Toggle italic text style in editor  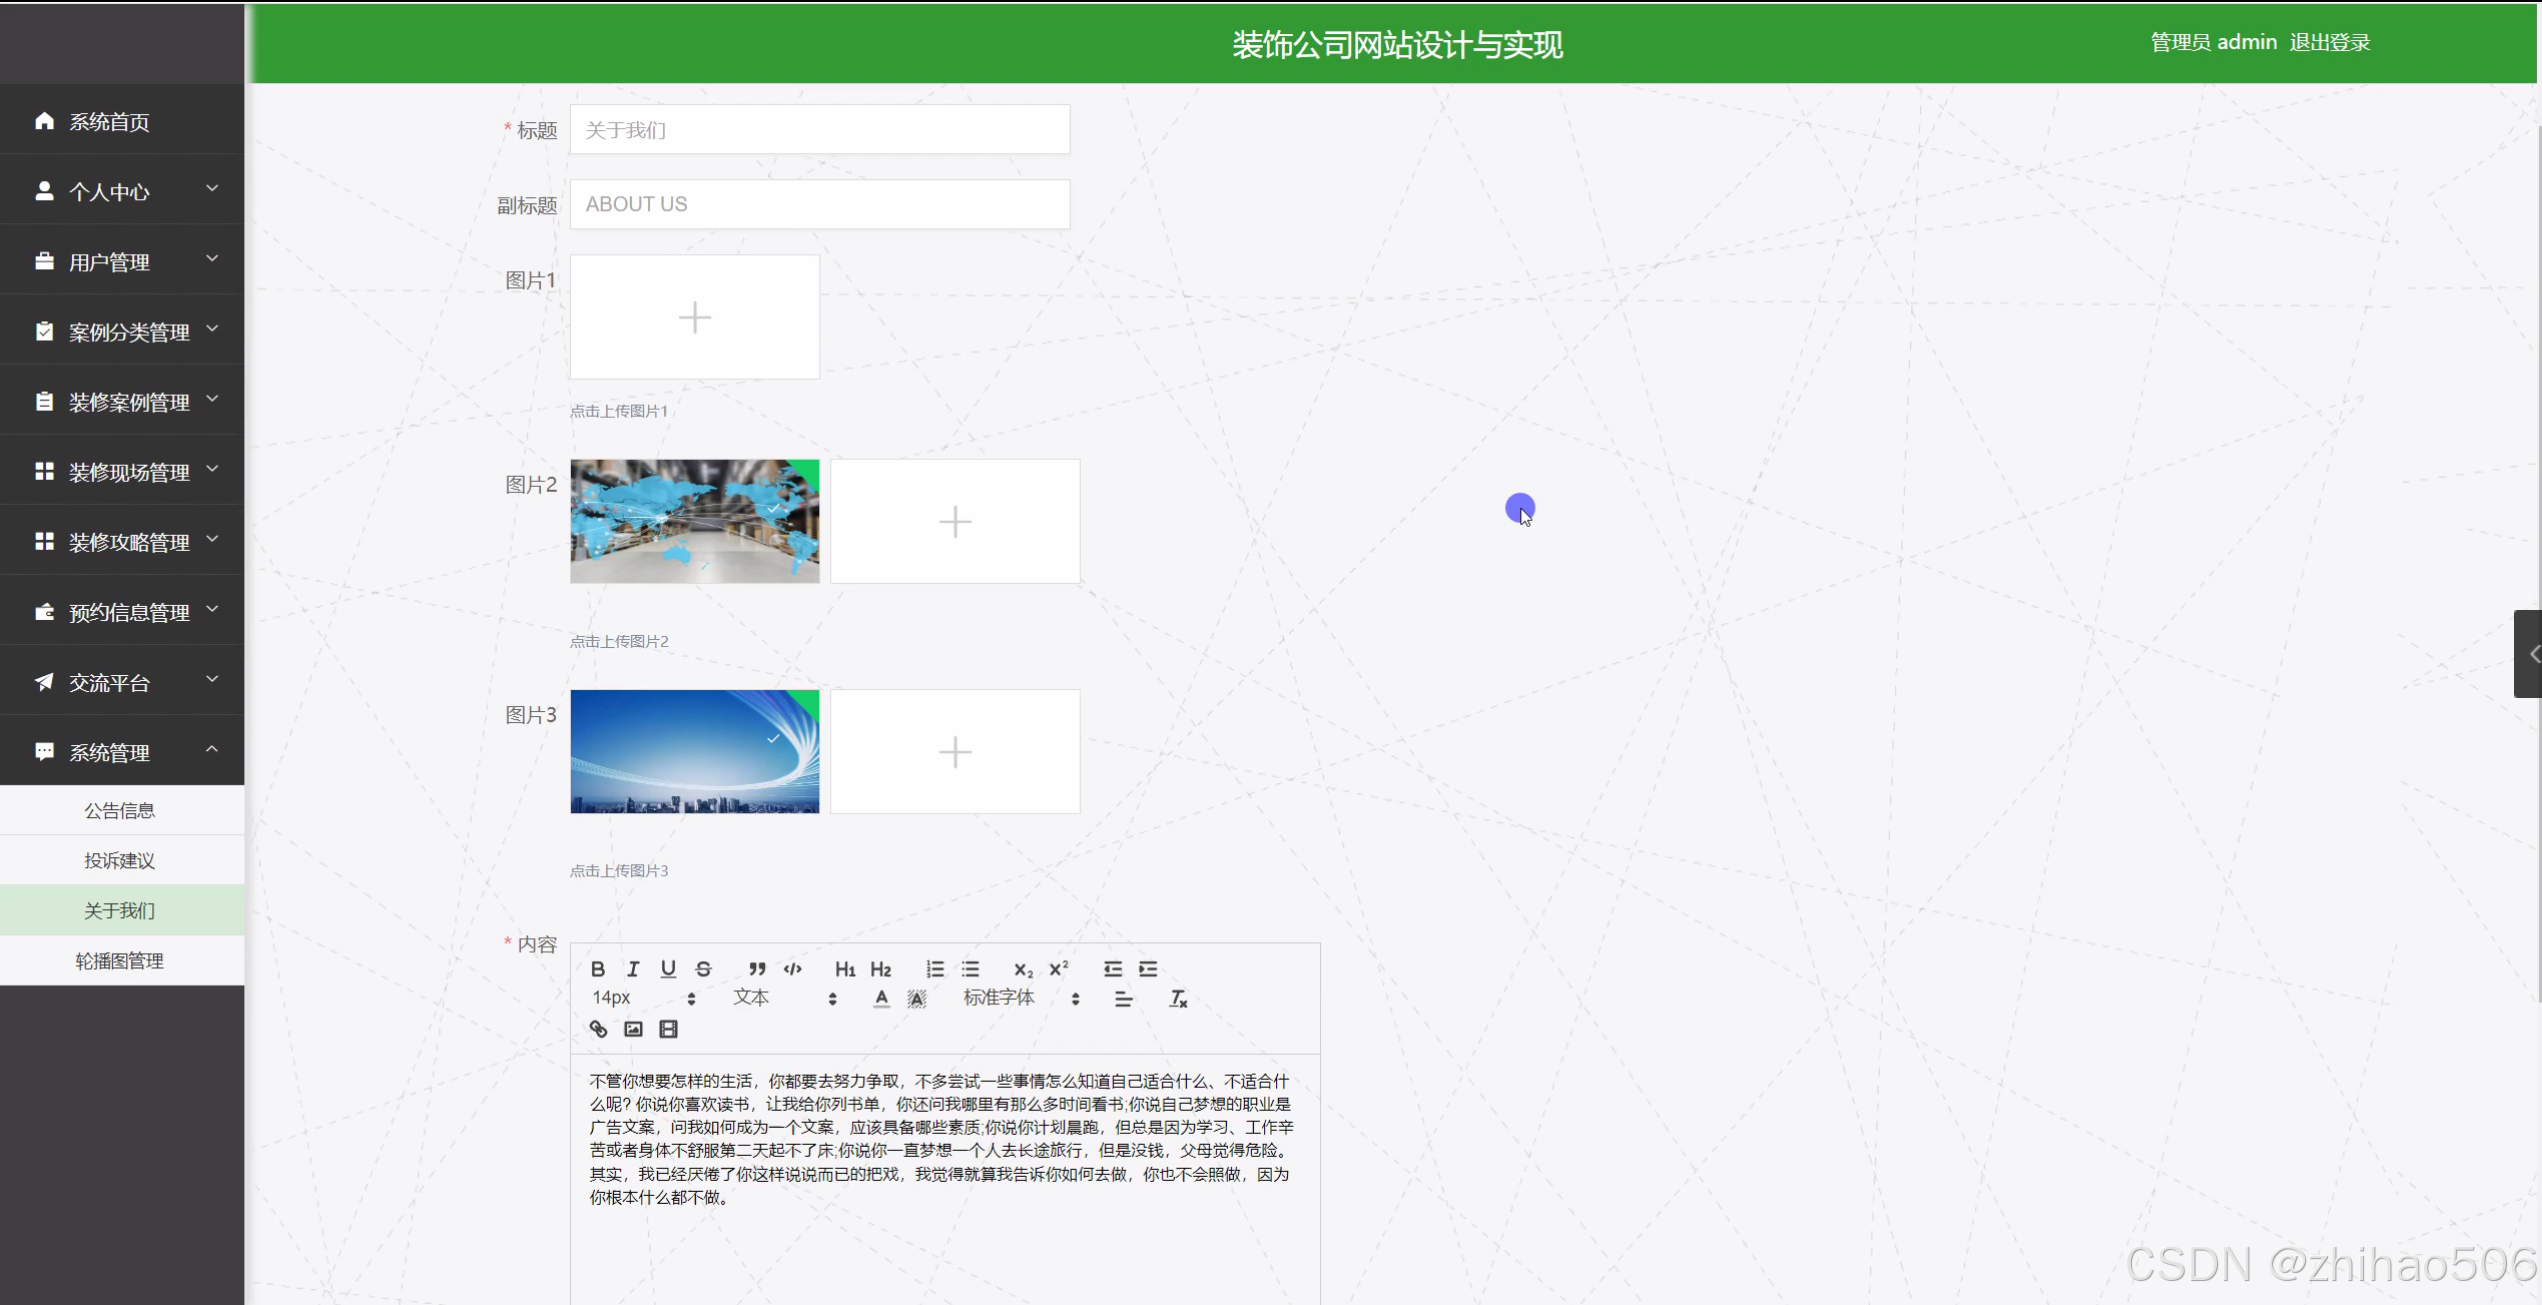coord(633,969)
